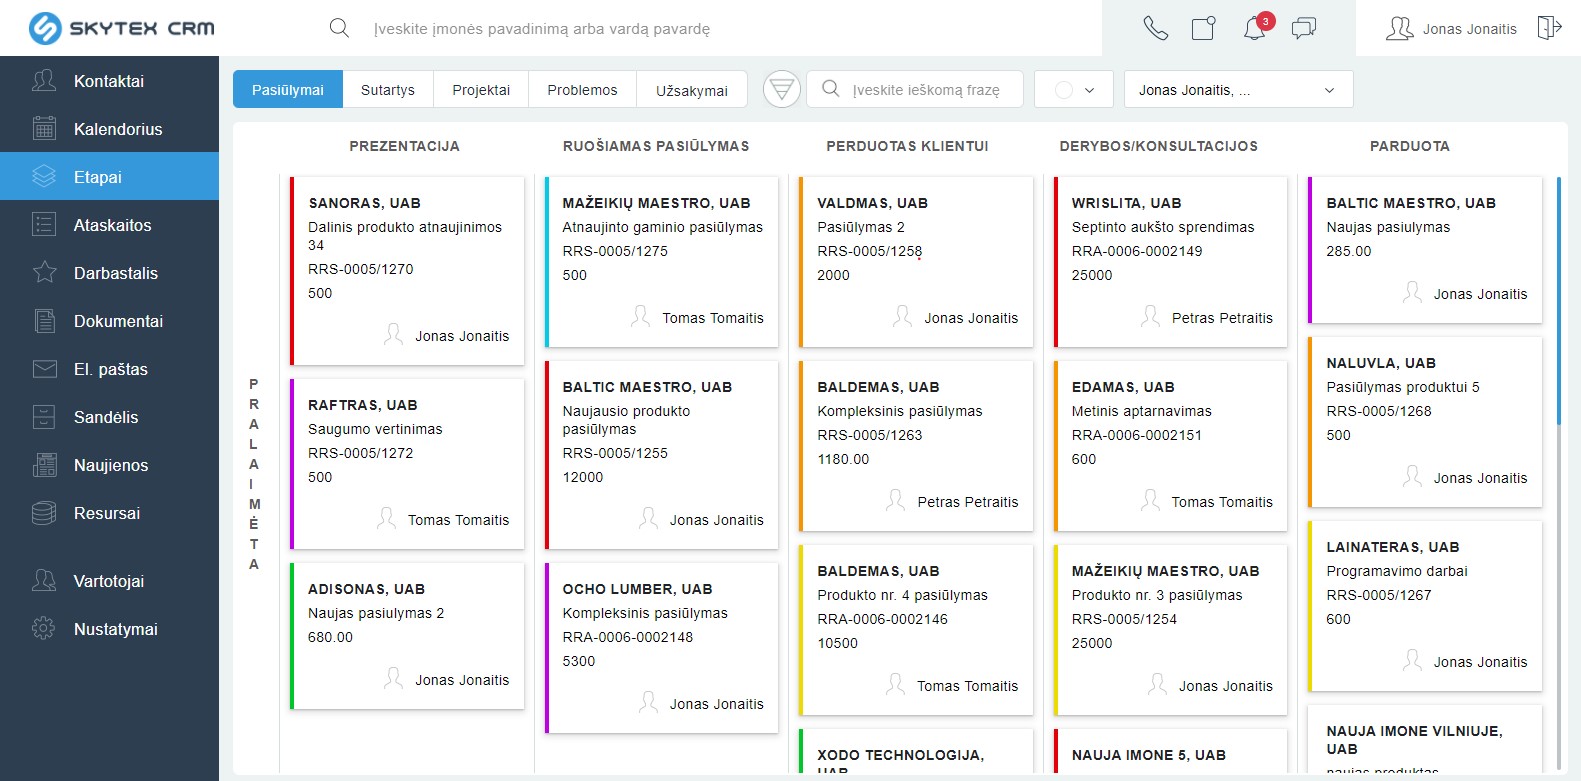Screen dimensions: 1581x781
Task: Click the Sandėlis storage icon
Action: coord(44,416)
